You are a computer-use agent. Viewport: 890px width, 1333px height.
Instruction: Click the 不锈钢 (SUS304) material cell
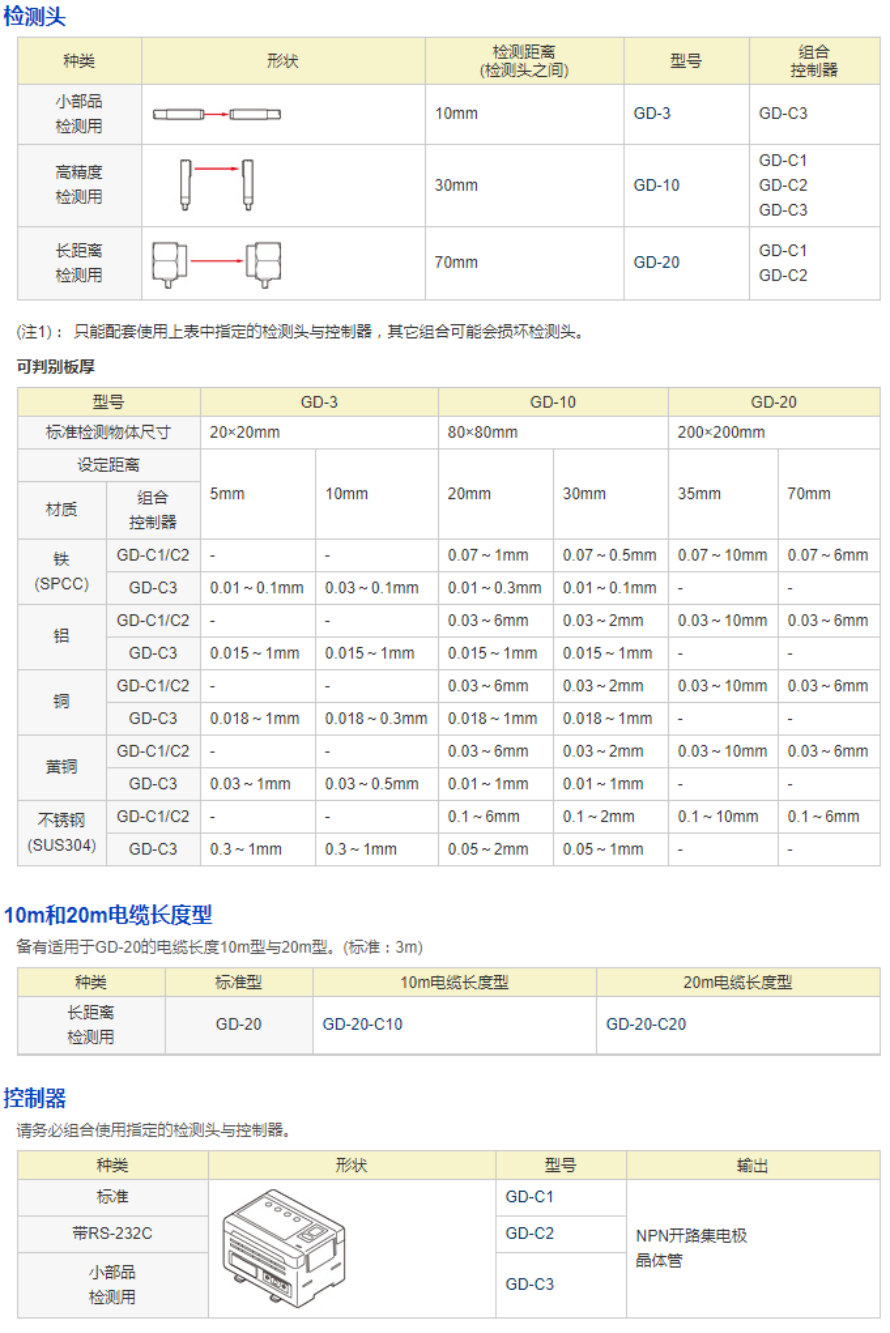62,832
